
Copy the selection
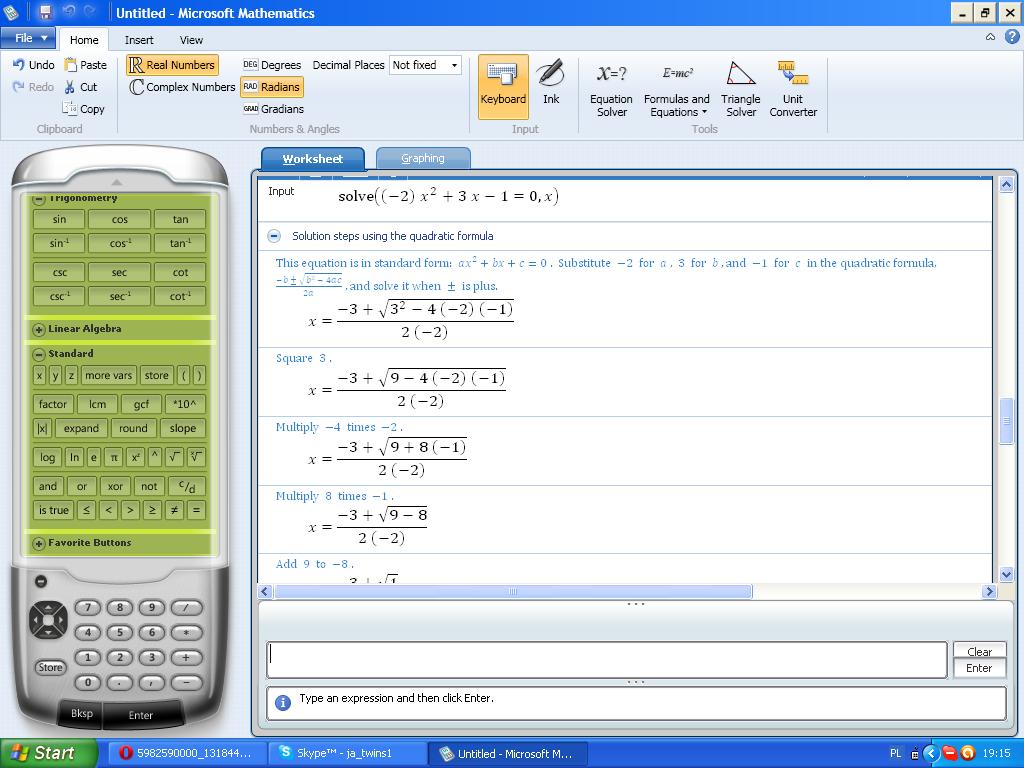point(84,109)
